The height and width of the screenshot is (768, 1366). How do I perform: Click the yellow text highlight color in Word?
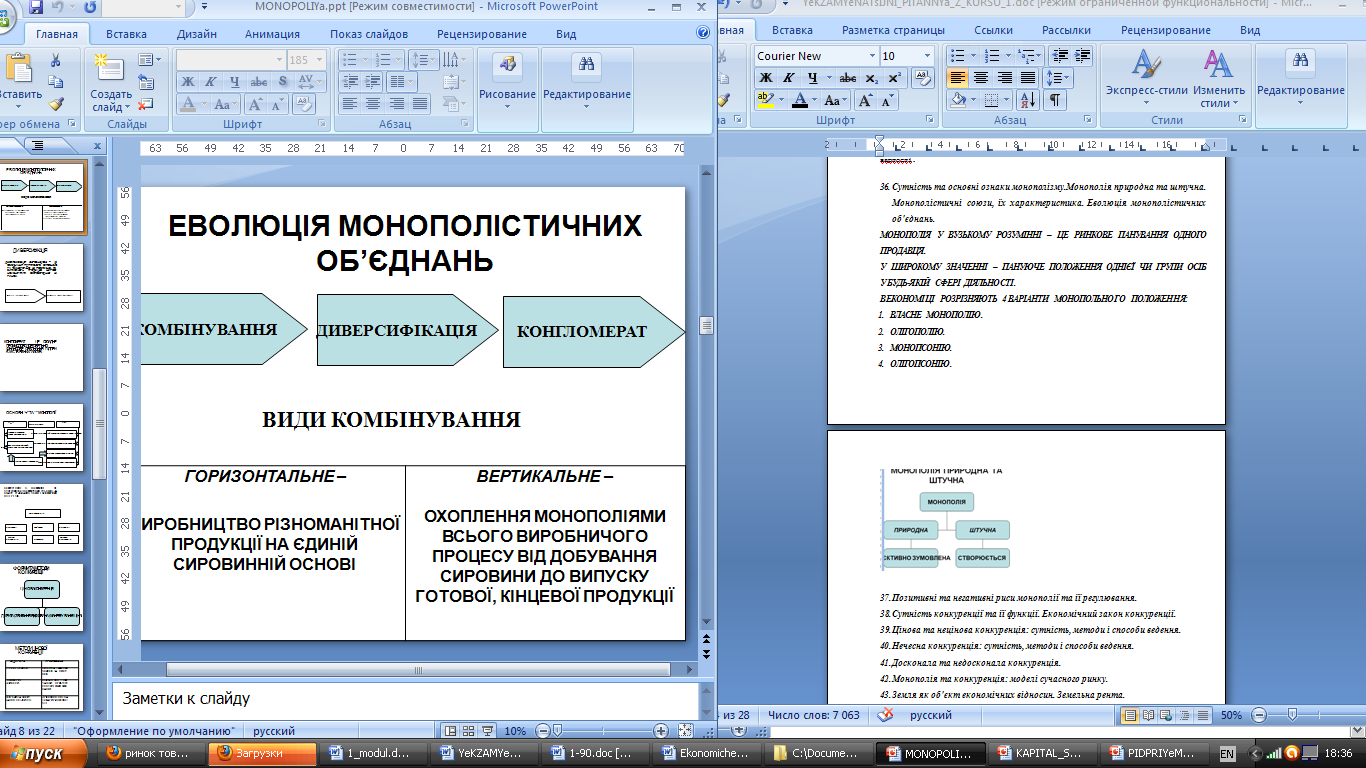click(765, 100)
